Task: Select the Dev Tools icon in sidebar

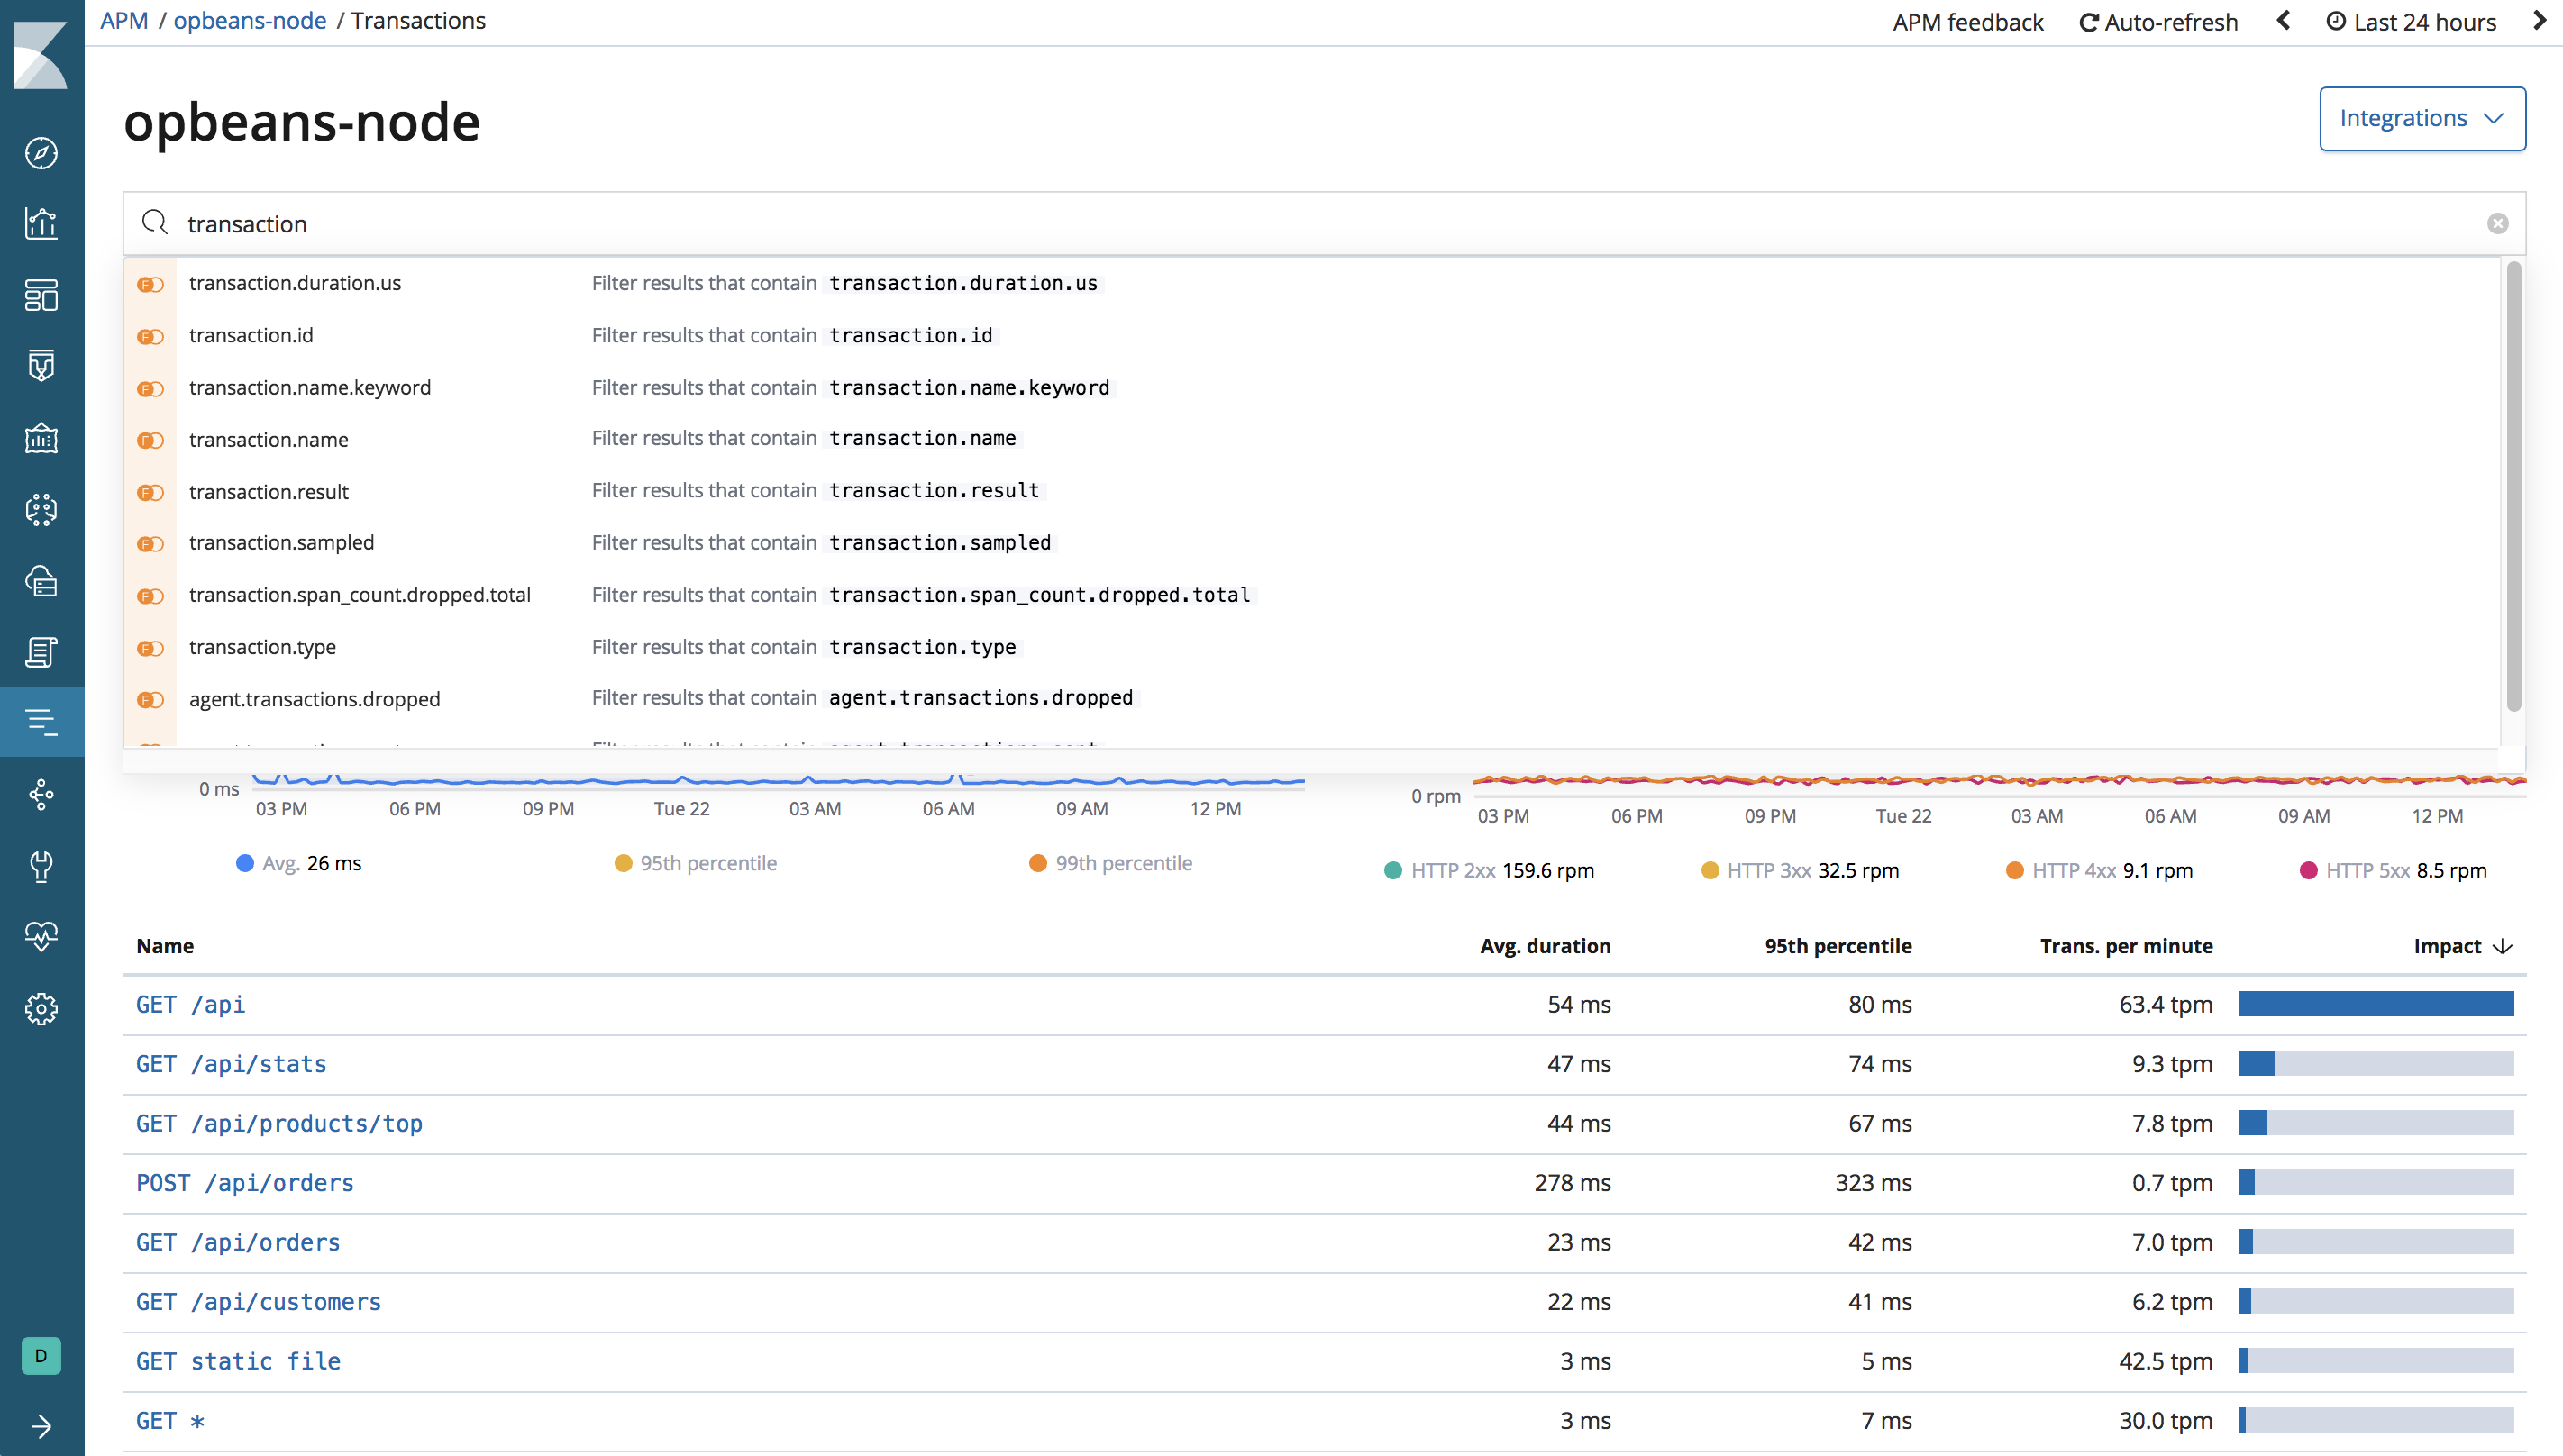Action: coord(42,864)
